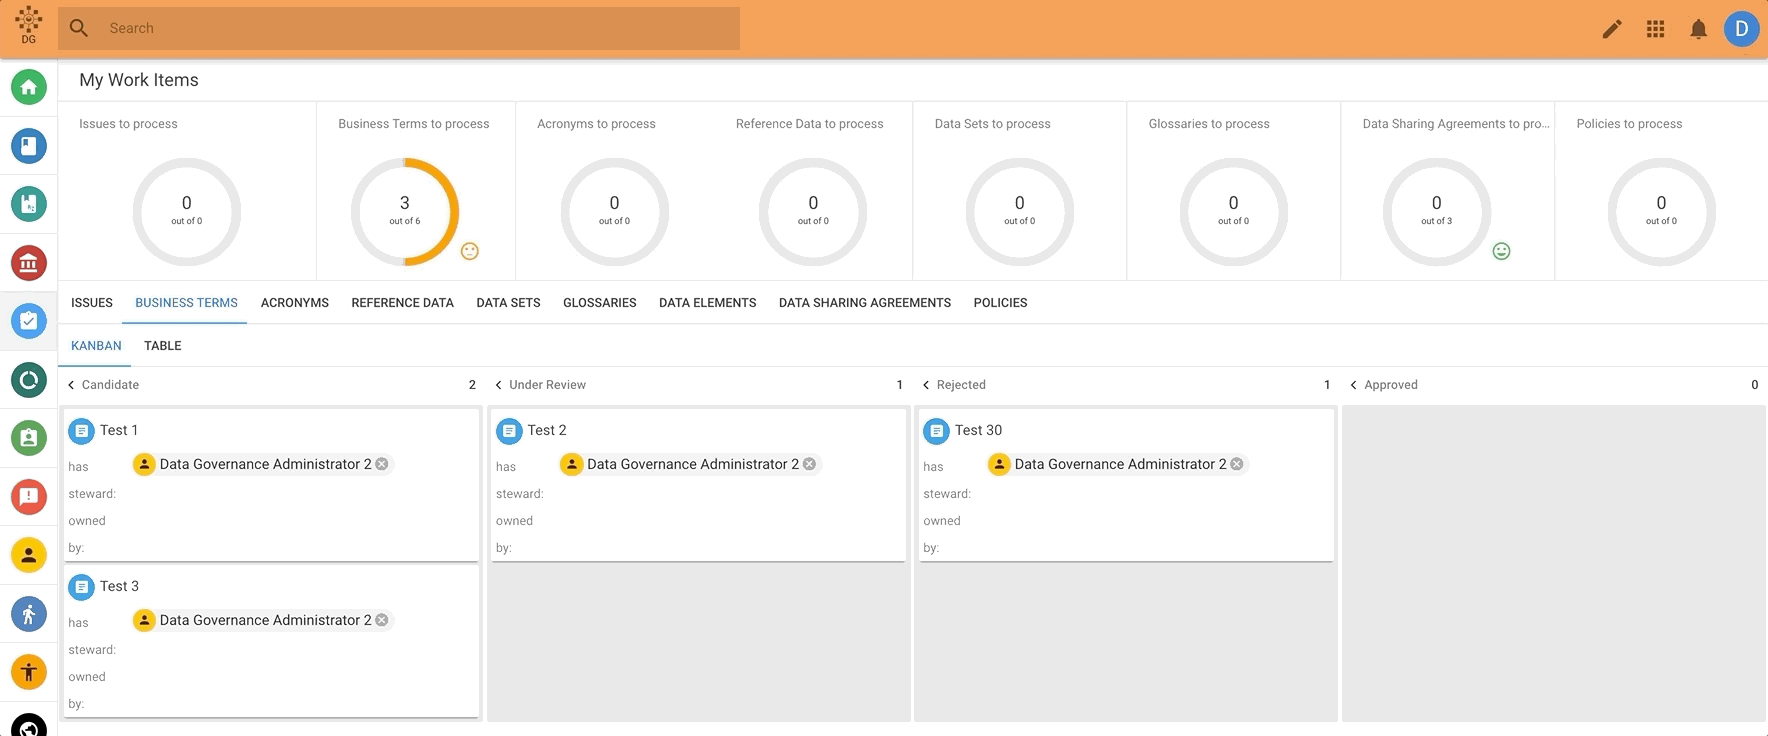Image resolution: width=1768 pixels, height=736 pixels.
Task: Click the steward avatar icon on Test 30 card
Action: (x=999, y=464)
